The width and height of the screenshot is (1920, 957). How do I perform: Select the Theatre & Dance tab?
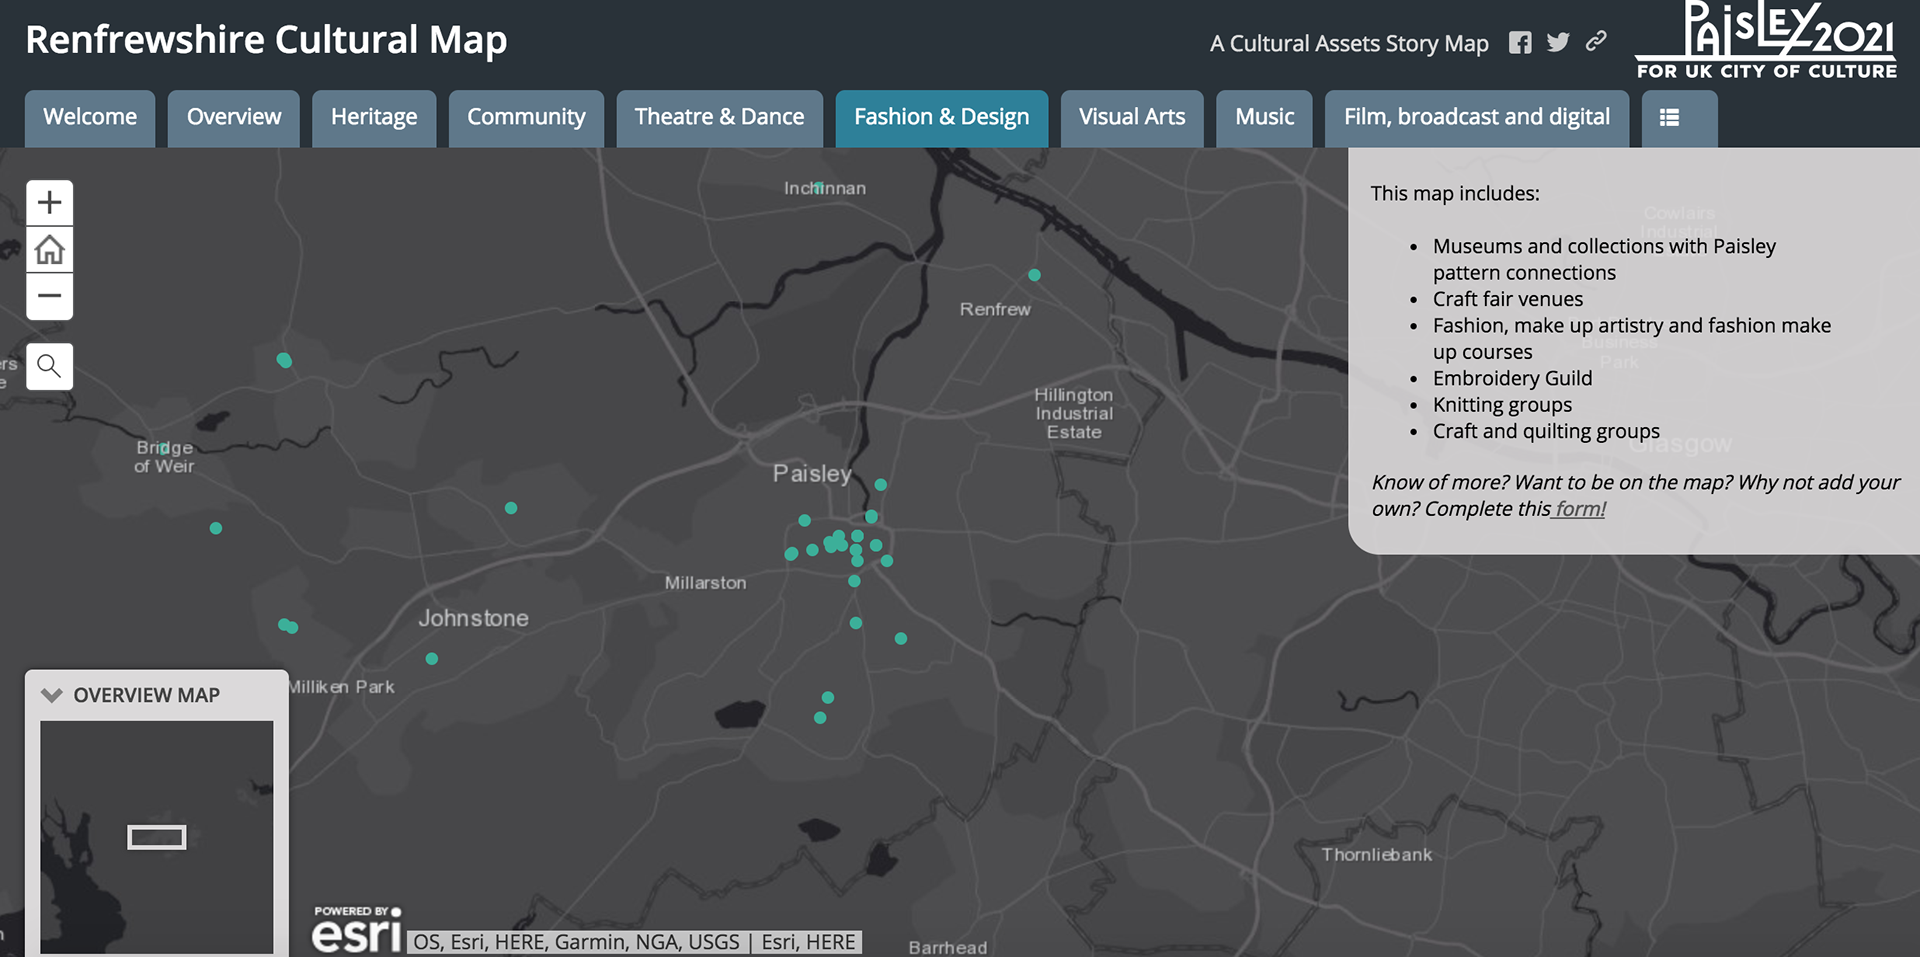pyautogui.click(x=719, y=118)
